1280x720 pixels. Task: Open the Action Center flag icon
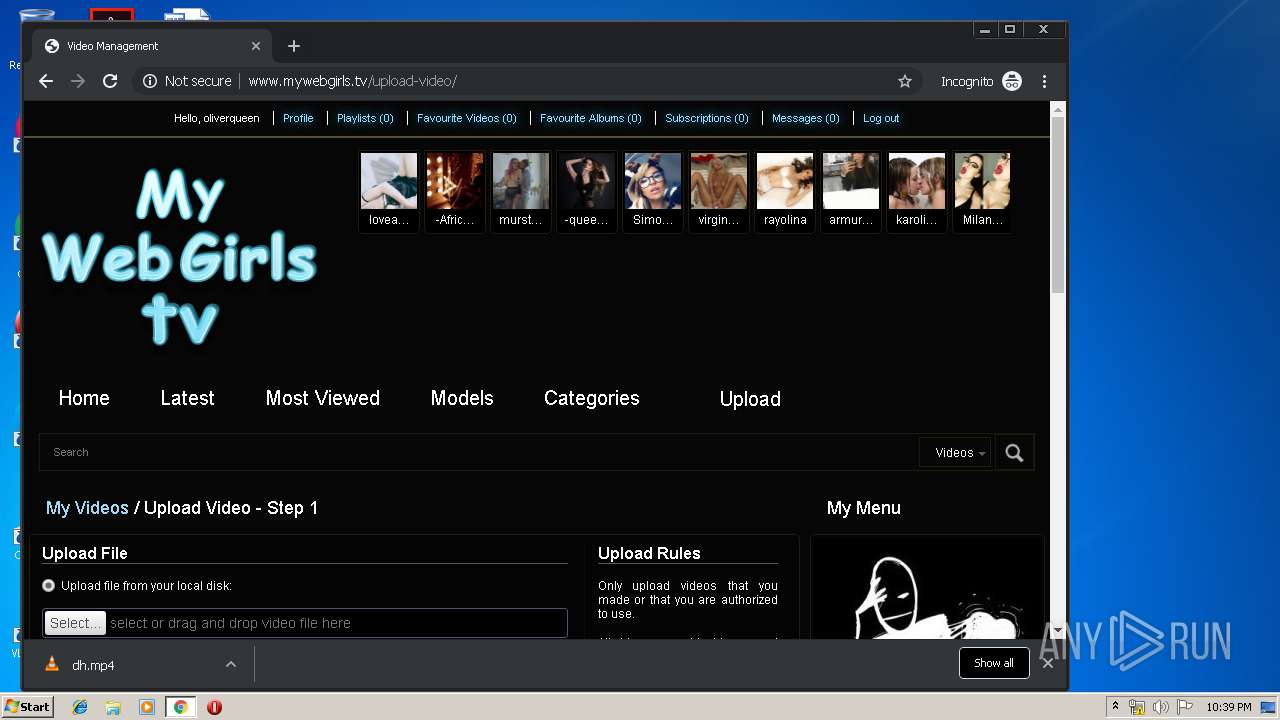pyautogui.click(x=1184, y=707)
